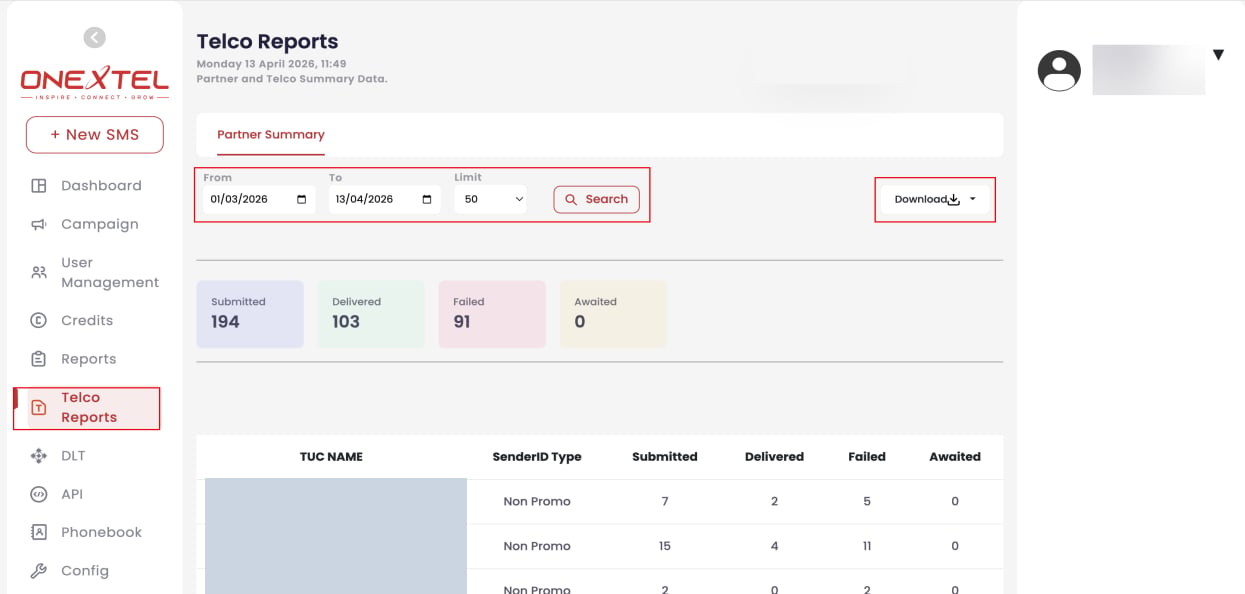The width and height of the screenshot is (1245, 594).
Task: Open the Reports clipboard icon
Action: pos(39,359)
